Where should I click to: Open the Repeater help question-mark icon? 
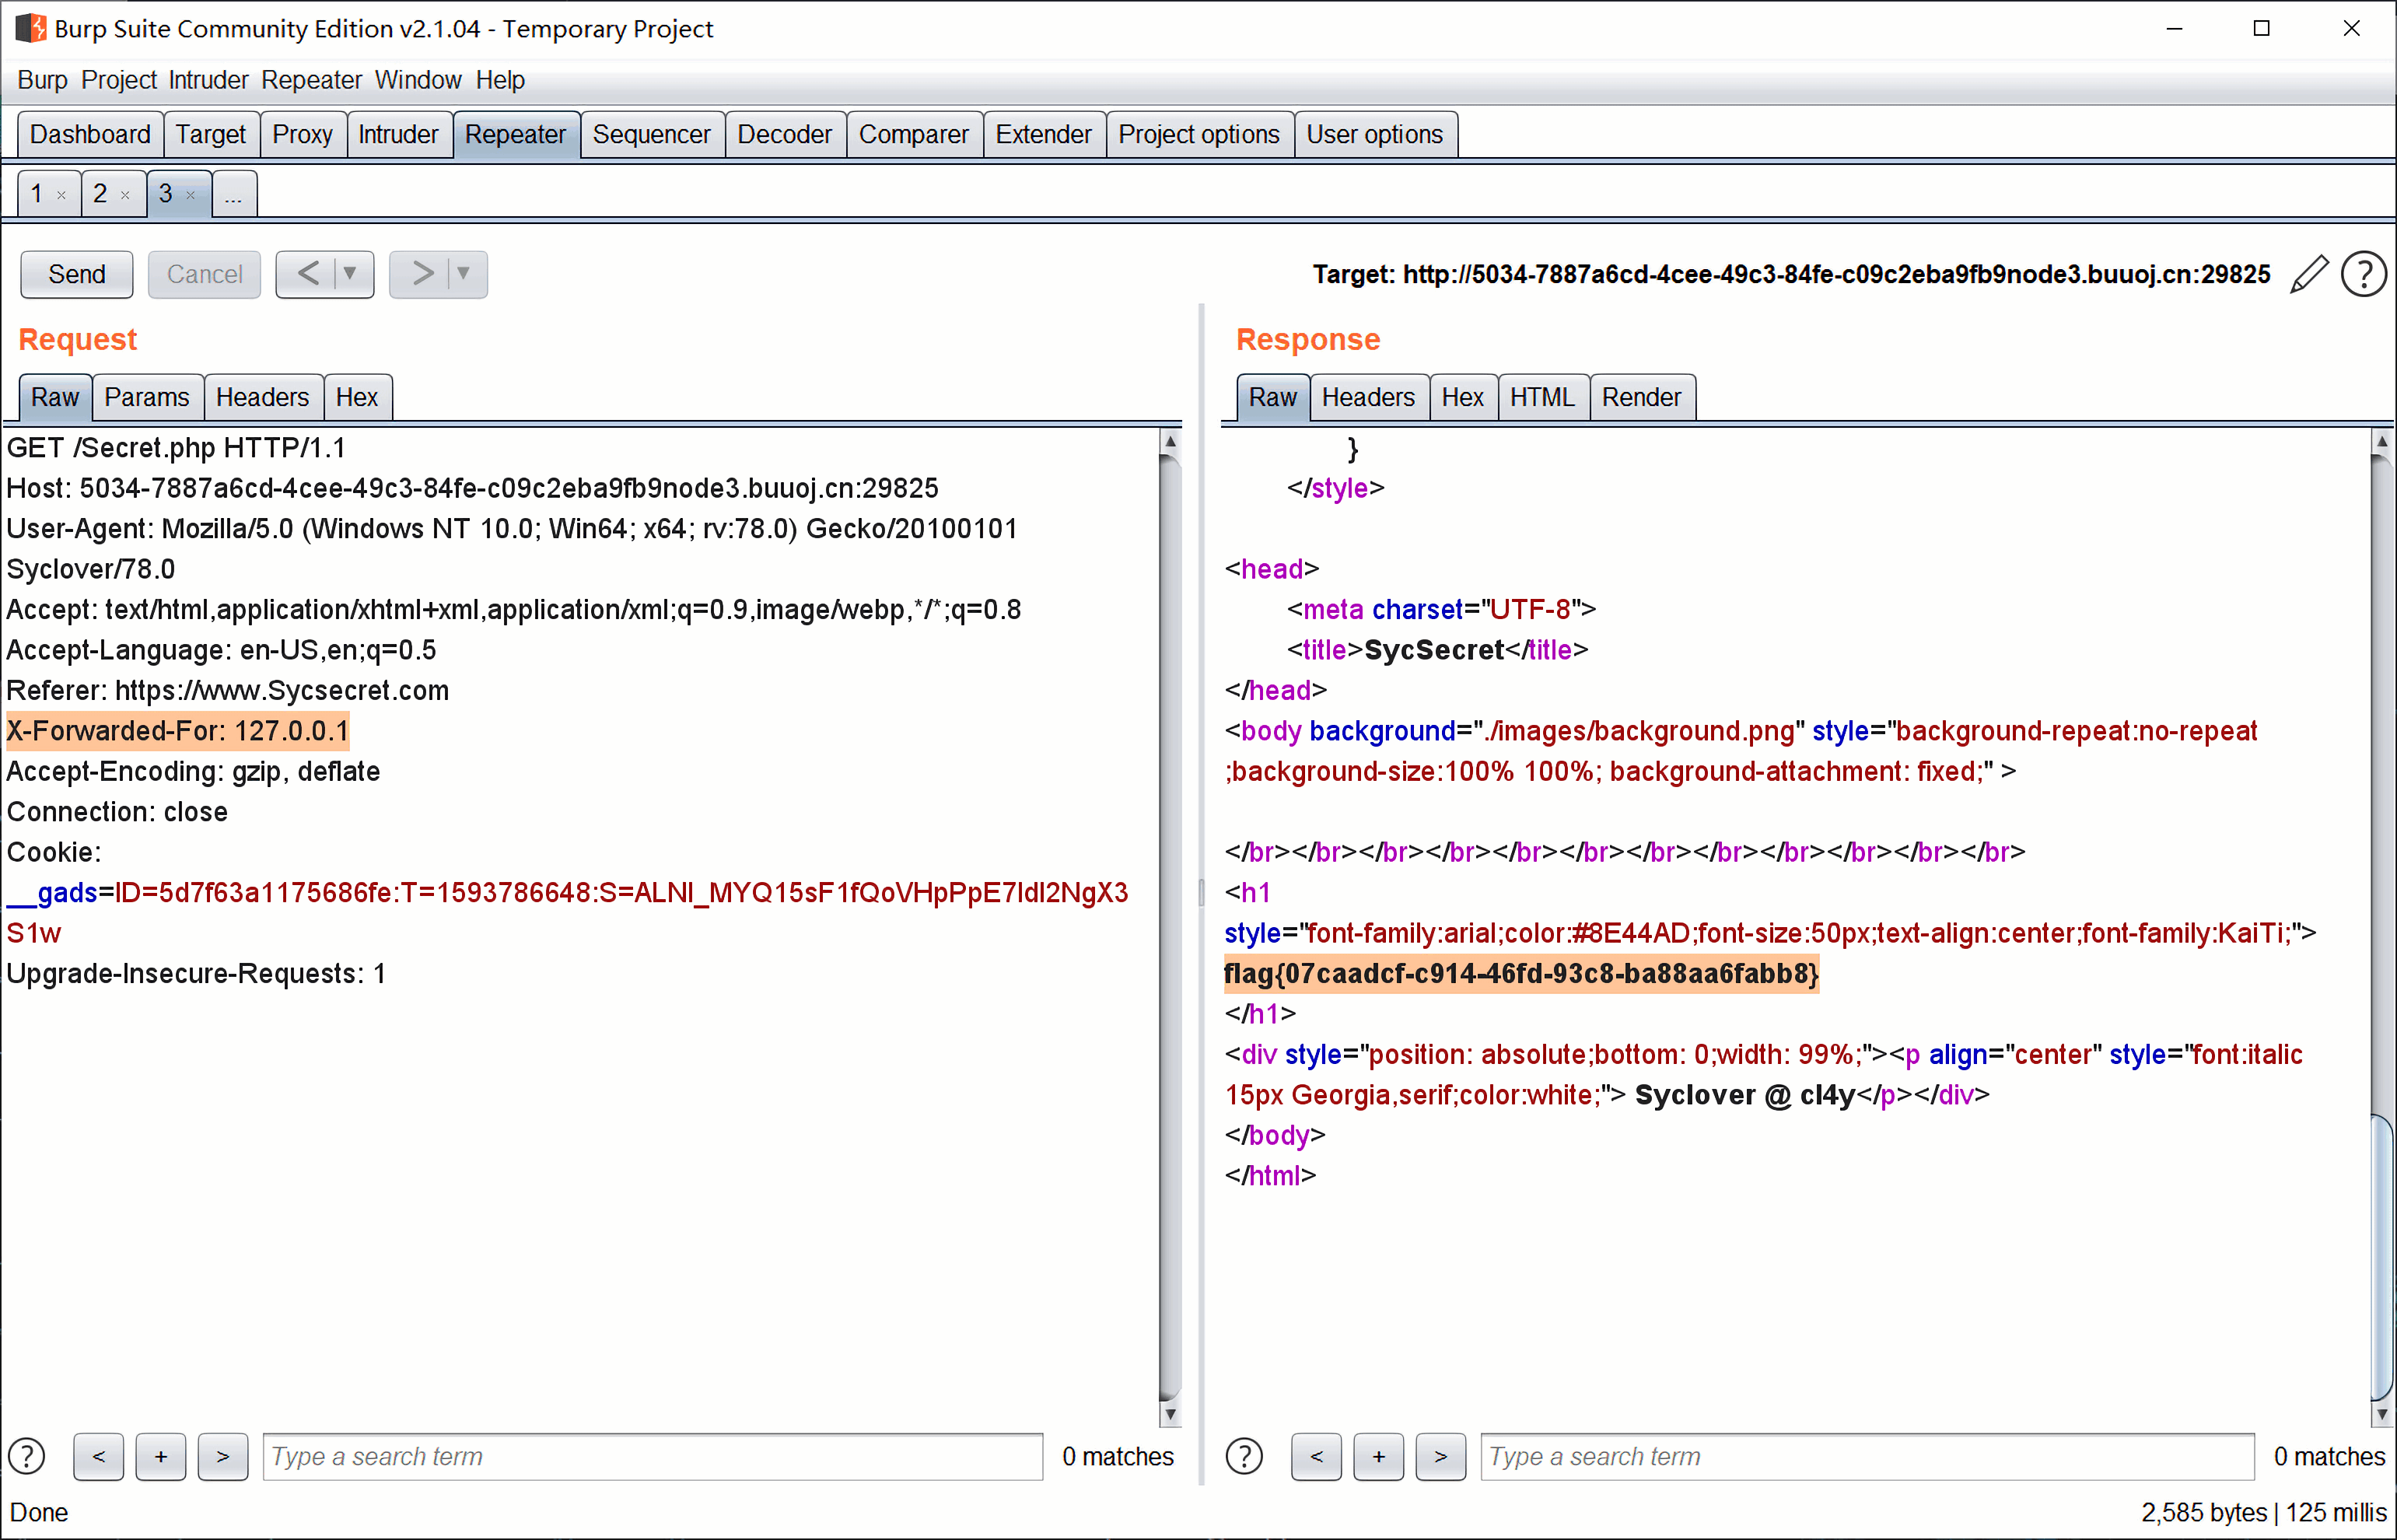[2364, 274]
